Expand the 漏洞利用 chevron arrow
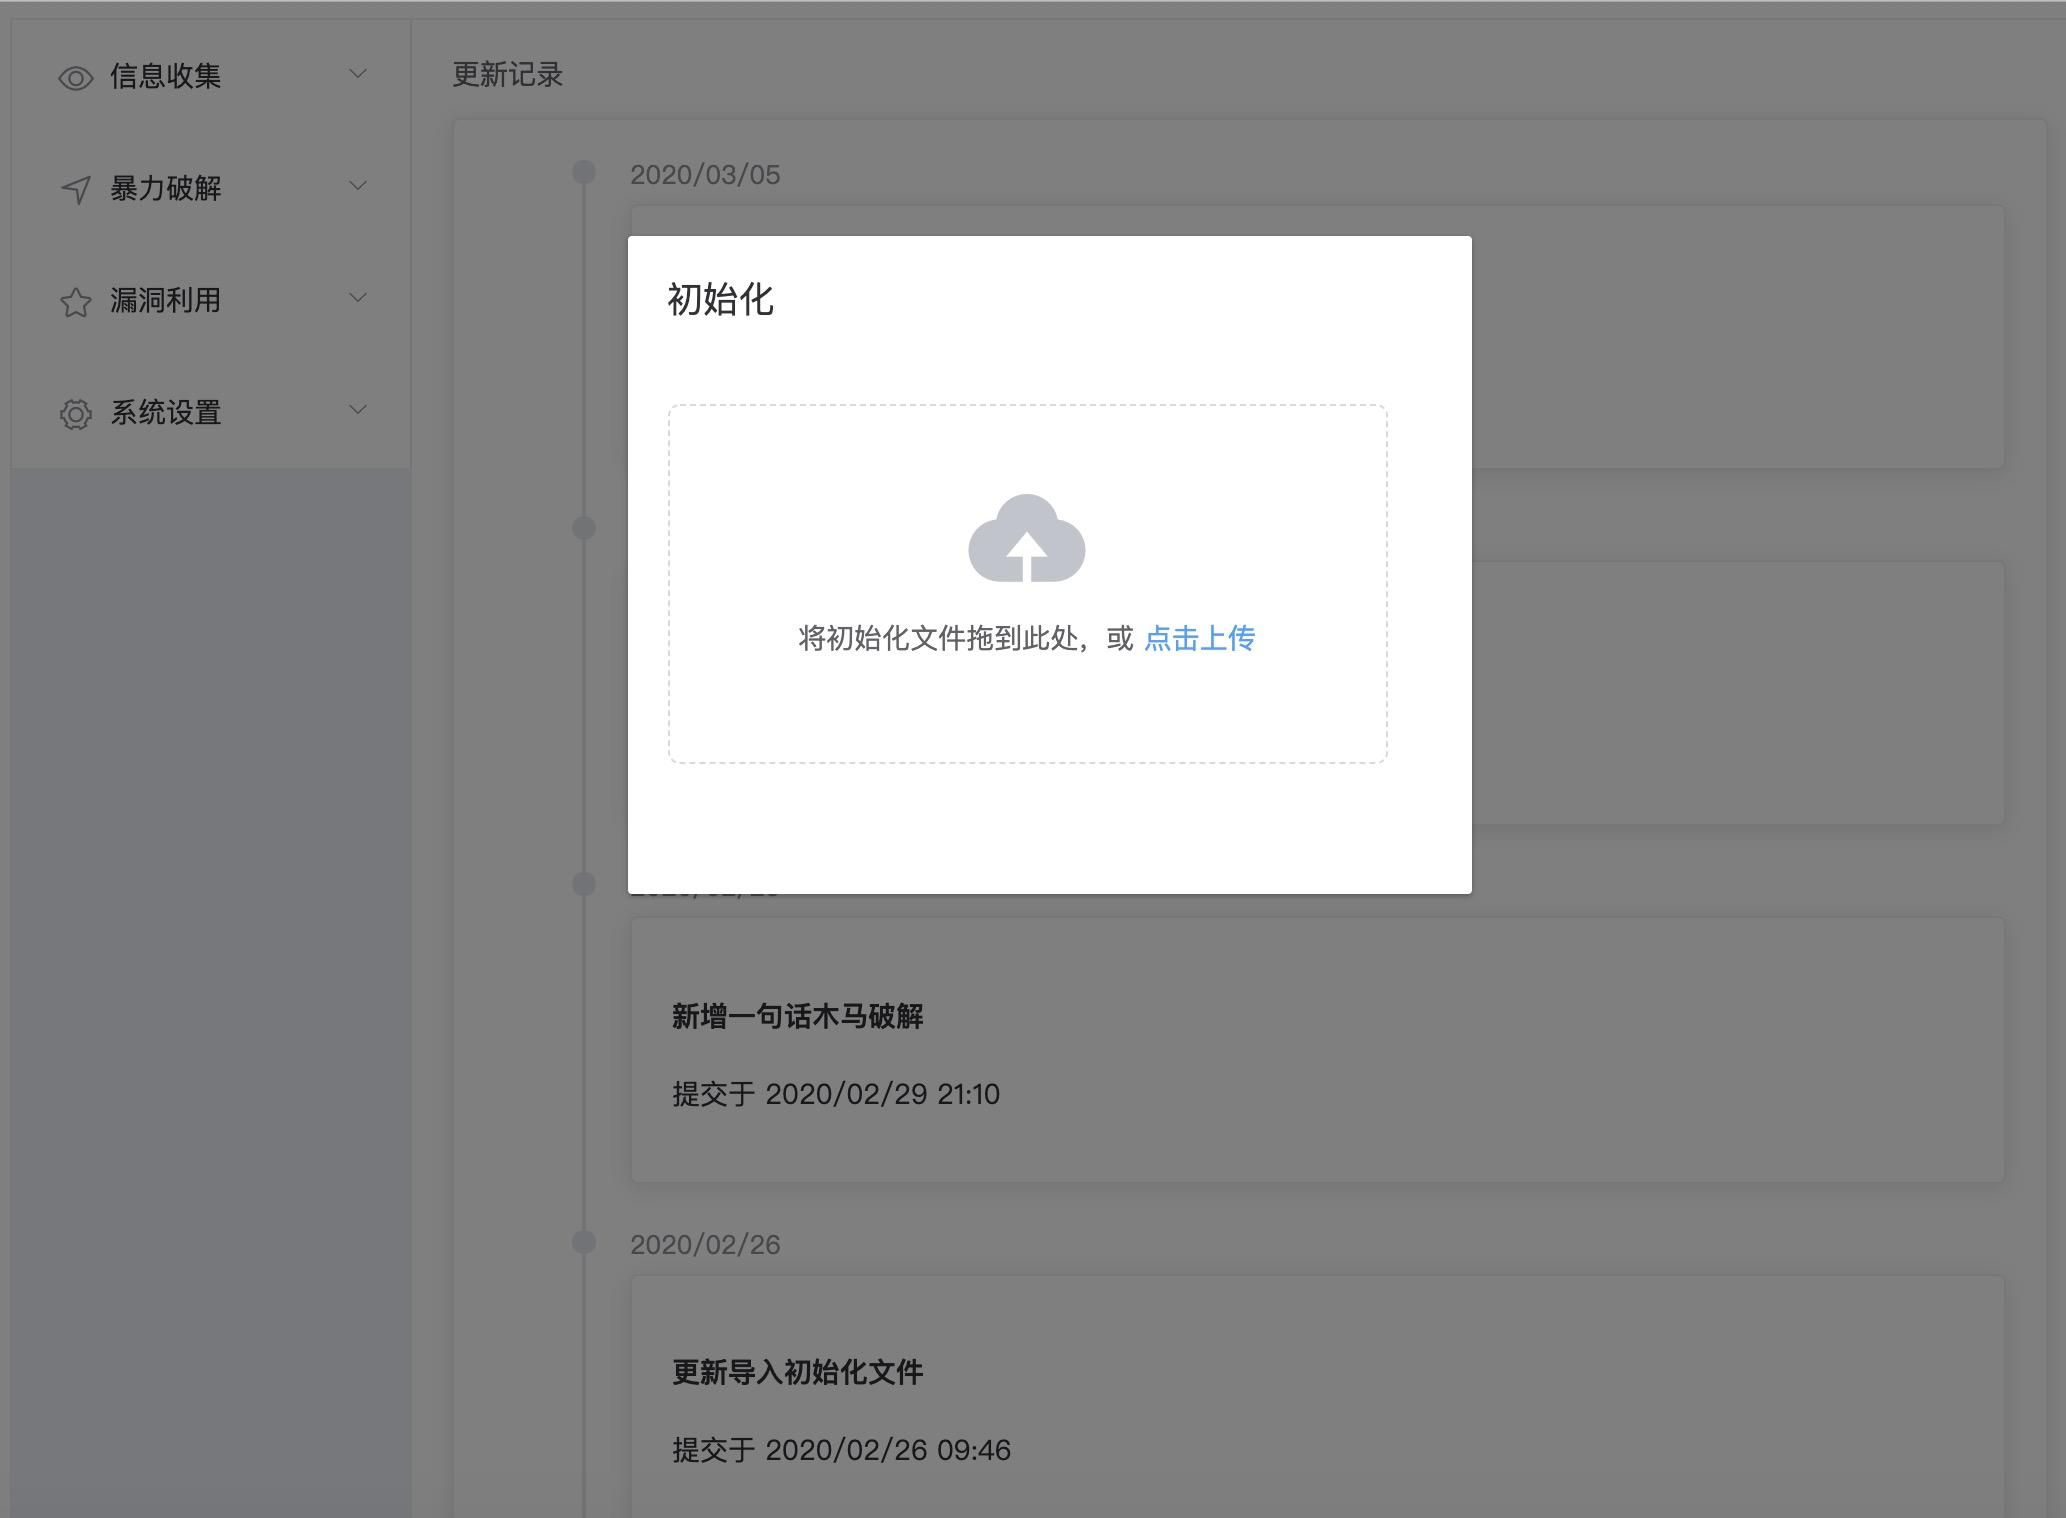Viewport: 2066px width, 1518px height. tap(358, 298)
